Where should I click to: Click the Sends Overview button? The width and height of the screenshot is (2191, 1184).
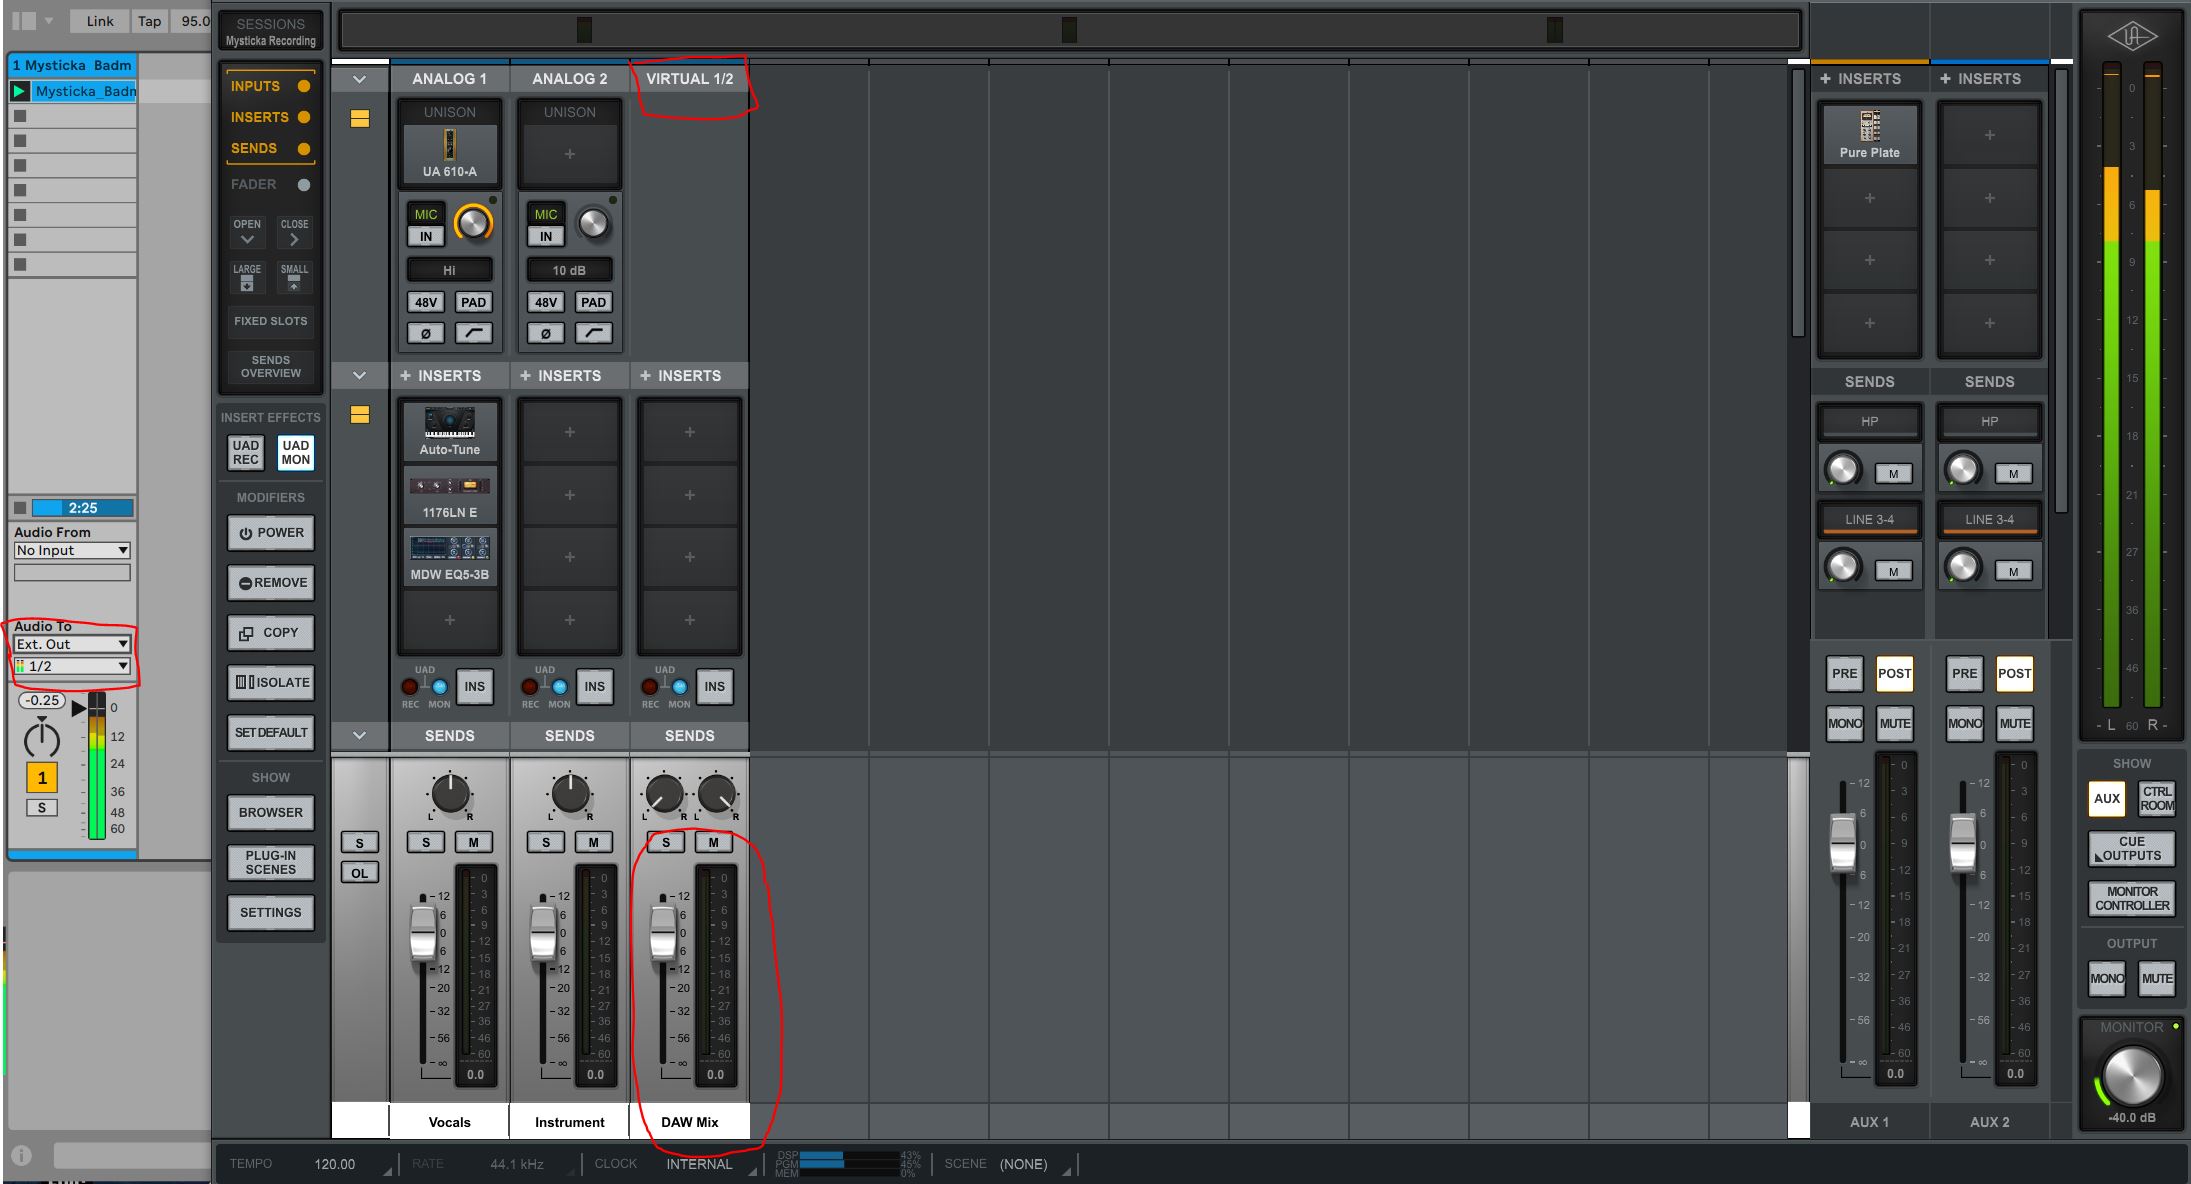coord(270,366)
